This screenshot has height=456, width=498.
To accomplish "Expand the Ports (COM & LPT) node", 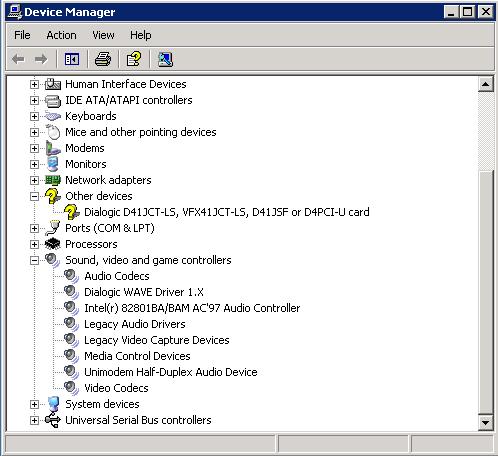I will click(34, 228).
